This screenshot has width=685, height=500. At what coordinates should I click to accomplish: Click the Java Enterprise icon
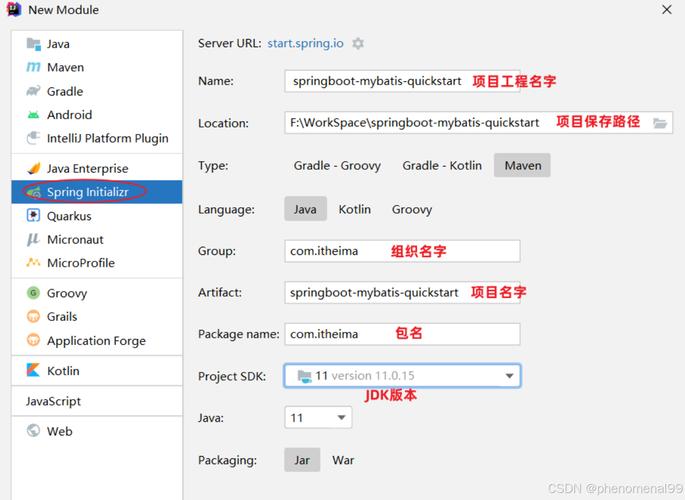(34, 168)
